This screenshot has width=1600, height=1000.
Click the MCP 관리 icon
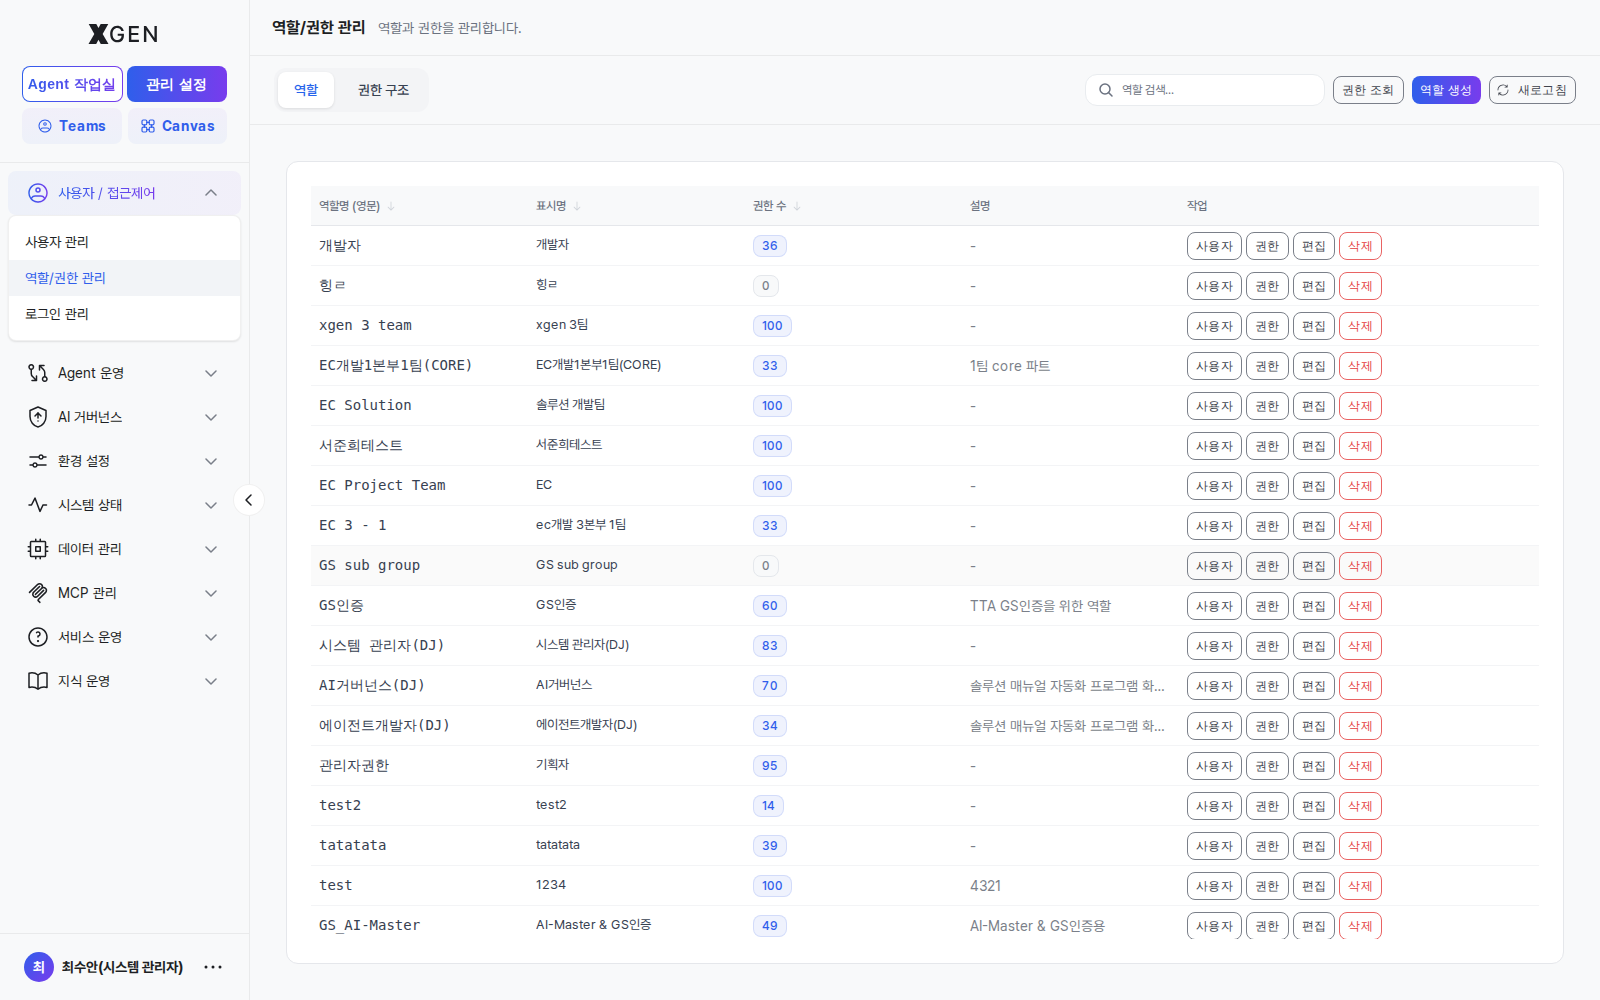[38, 593]
